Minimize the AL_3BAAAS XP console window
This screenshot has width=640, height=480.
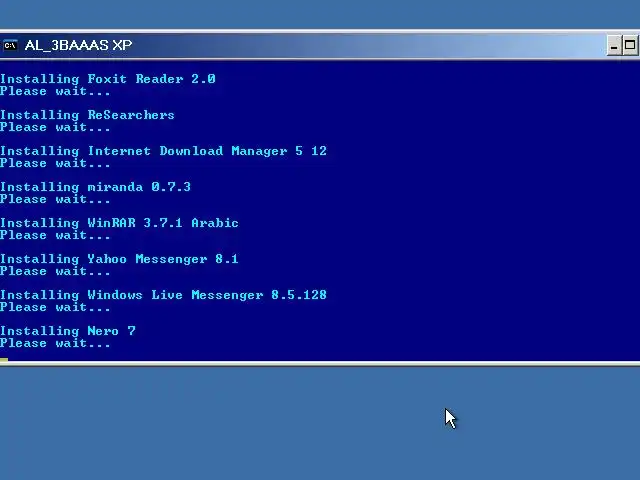click(x=614, y=45)
